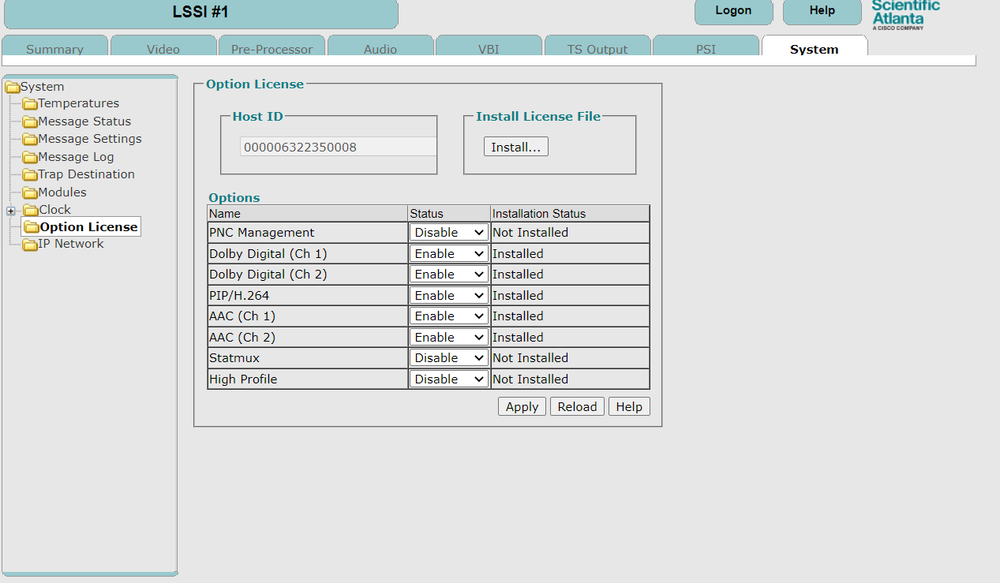Screen dimensions: 1000x583
Task: Open PIP/H.264 status dropdown
Action: (448, 296)
